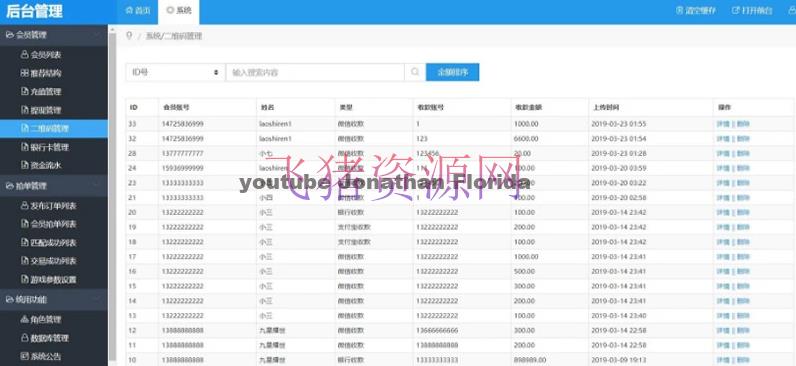Click the magnifier search icon button
Screen dimensions: 796x366
[415, 72]
